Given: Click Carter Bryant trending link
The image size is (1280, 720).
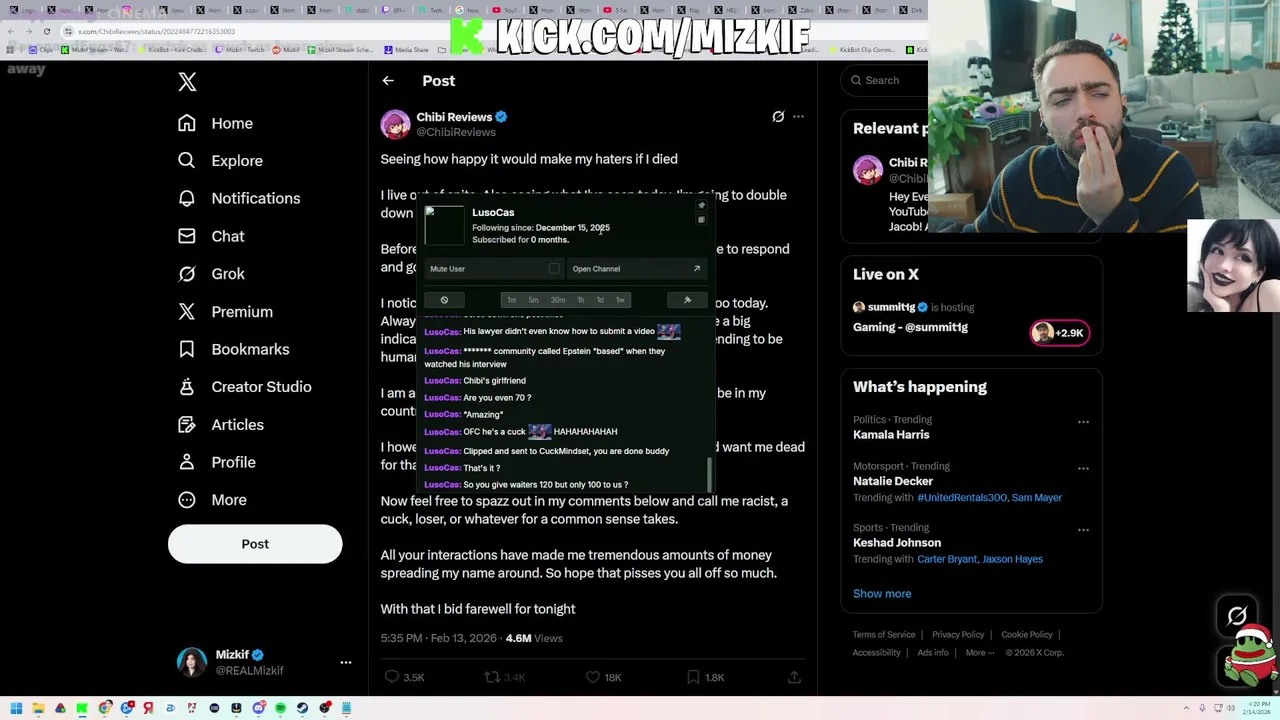Looking at the screenshot, I should point(947,559).
